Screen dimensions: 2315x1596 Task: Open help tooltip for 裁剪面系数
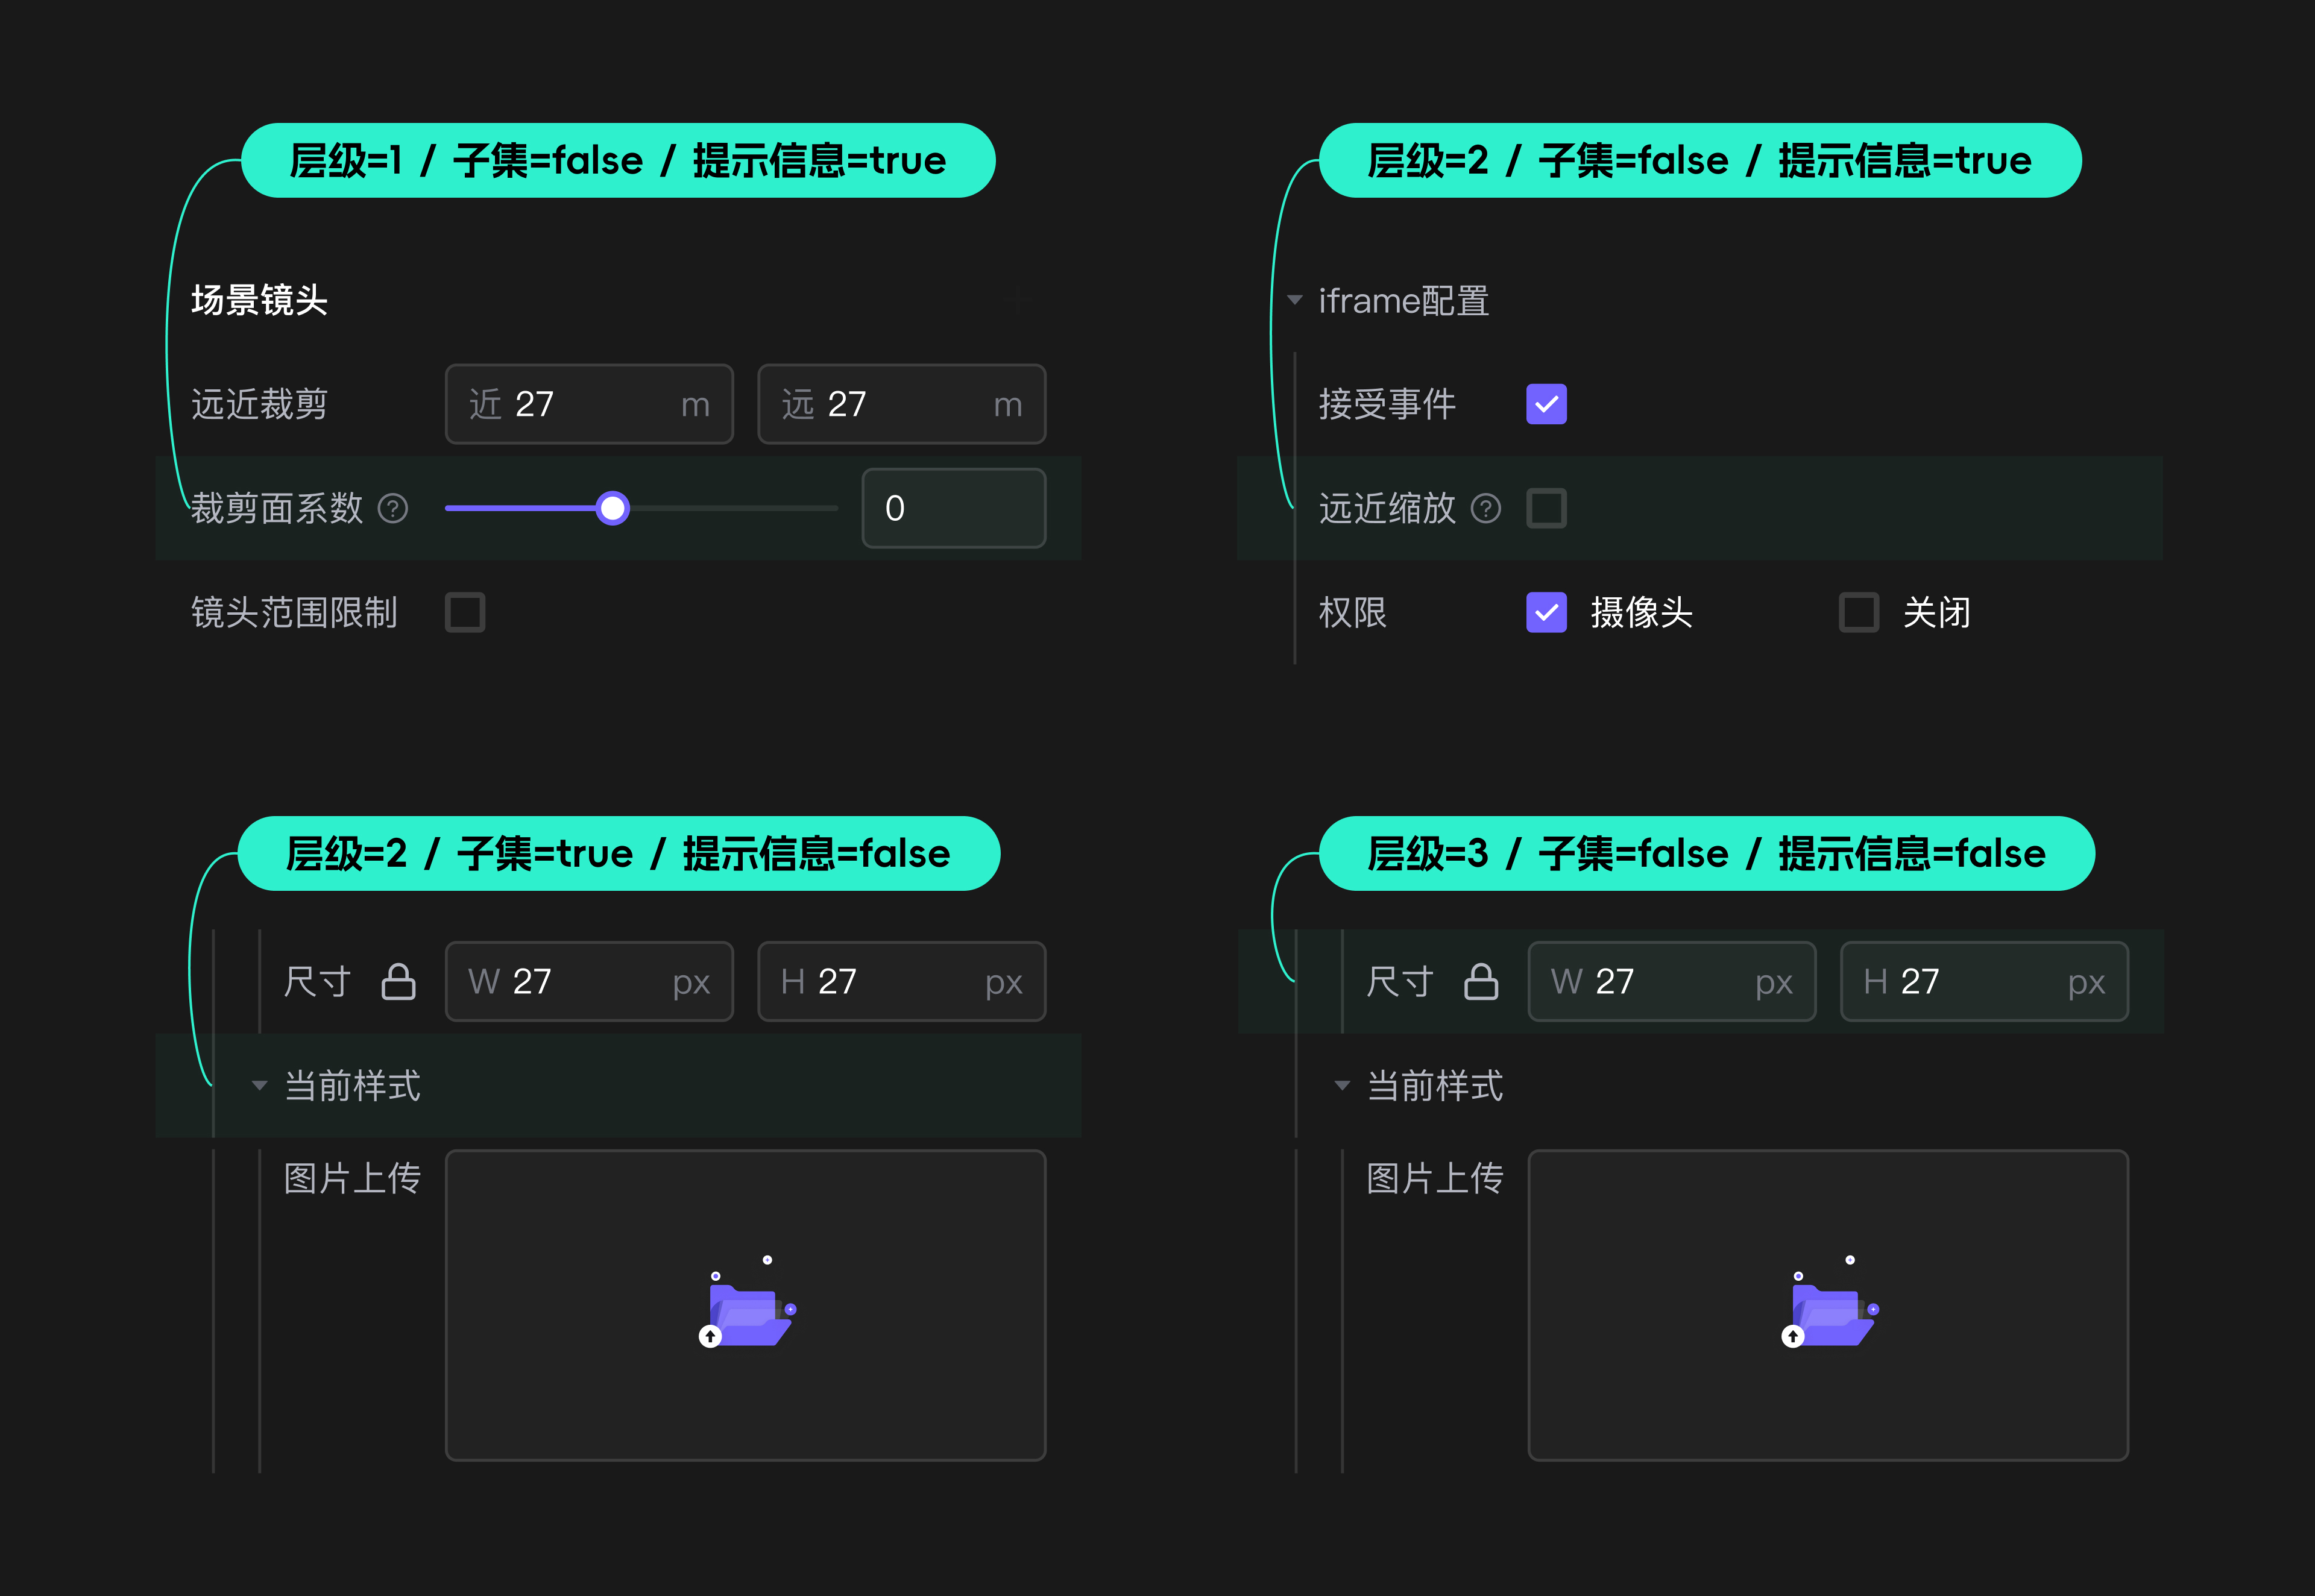[x=392, y=509]
